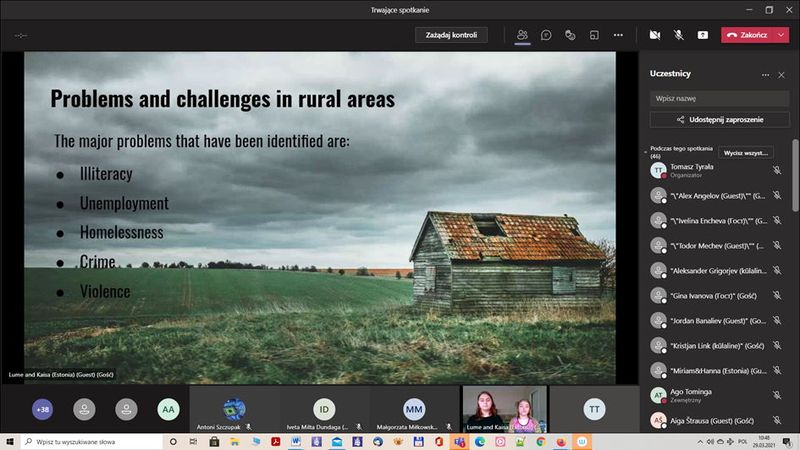Open Word from the taskbar
800x450 pixels.
coord(295,441)
